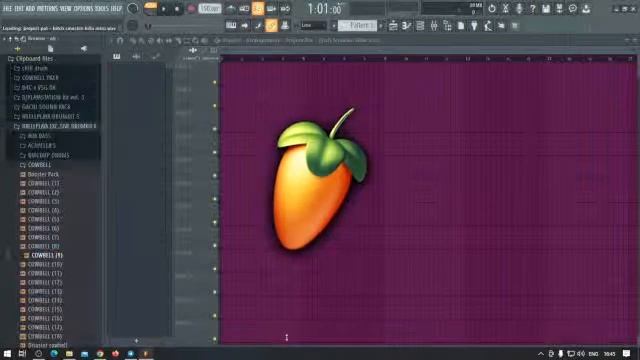The height and width of the screenshot is (360, 640).
Task: Open the chat bubble news icon
Action: [x=573, y=9]
